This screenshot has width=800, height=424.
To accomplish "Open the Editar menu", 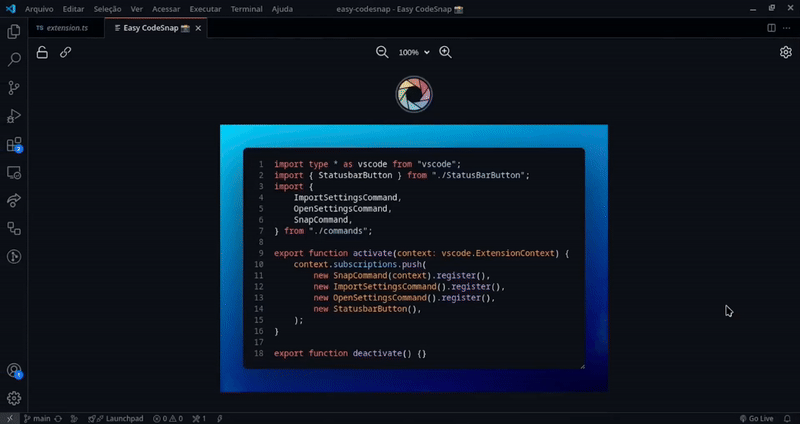I will [x=73, y=9].
